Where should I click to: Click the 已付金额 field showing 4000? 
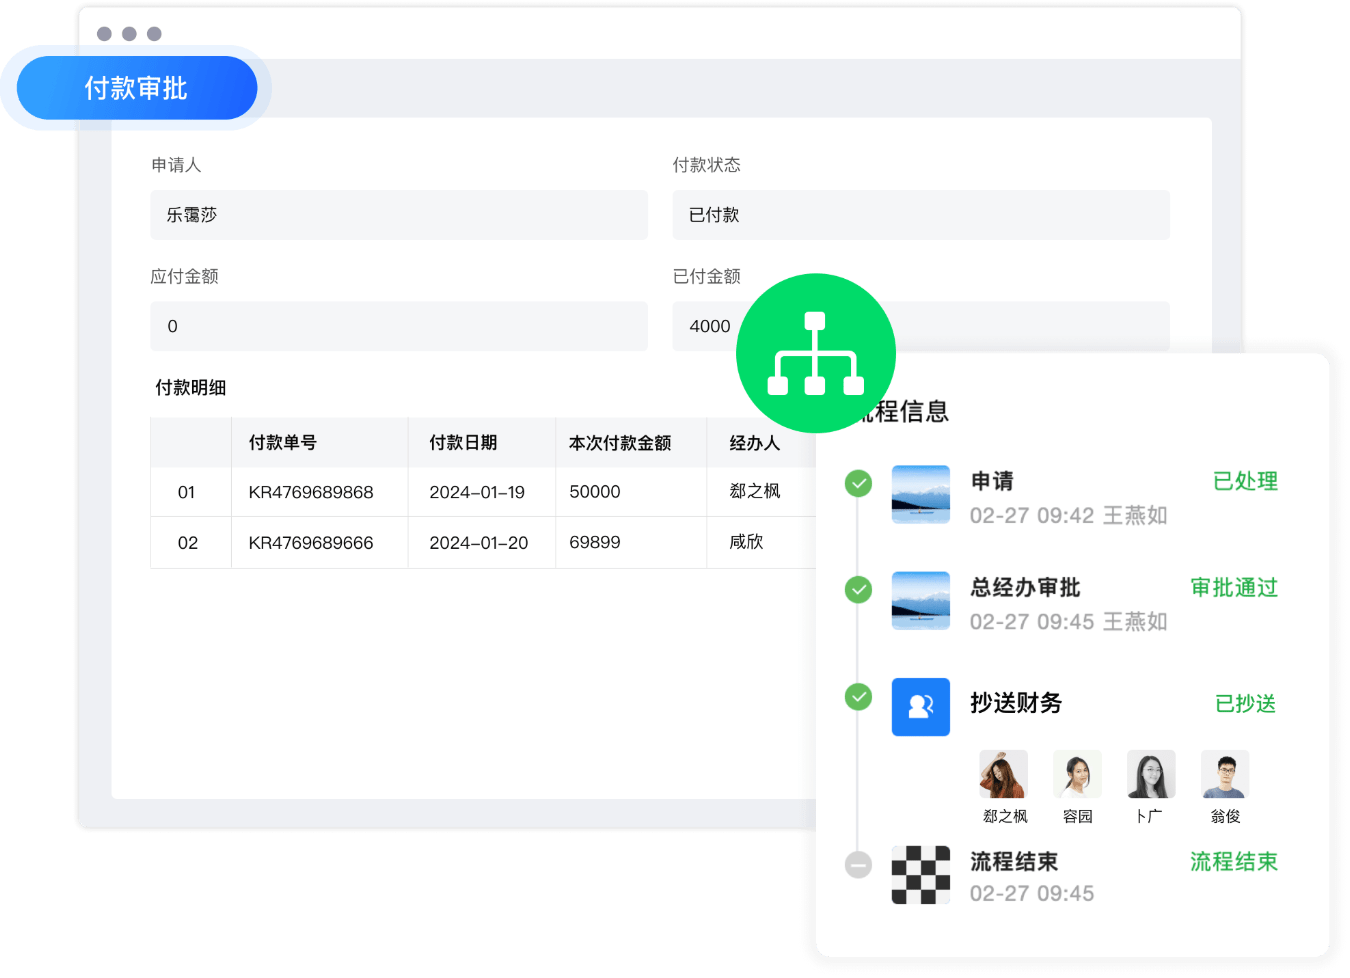coord(710,326)
